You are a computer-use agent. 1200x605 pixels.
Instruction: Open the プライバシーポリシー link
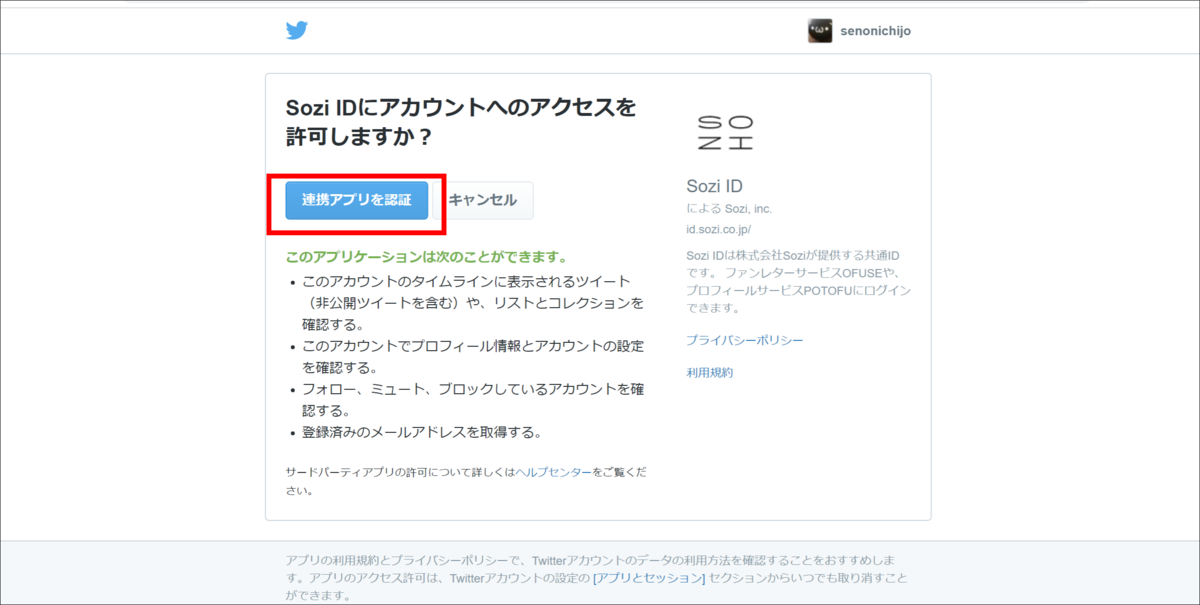[x=745, y=341]
